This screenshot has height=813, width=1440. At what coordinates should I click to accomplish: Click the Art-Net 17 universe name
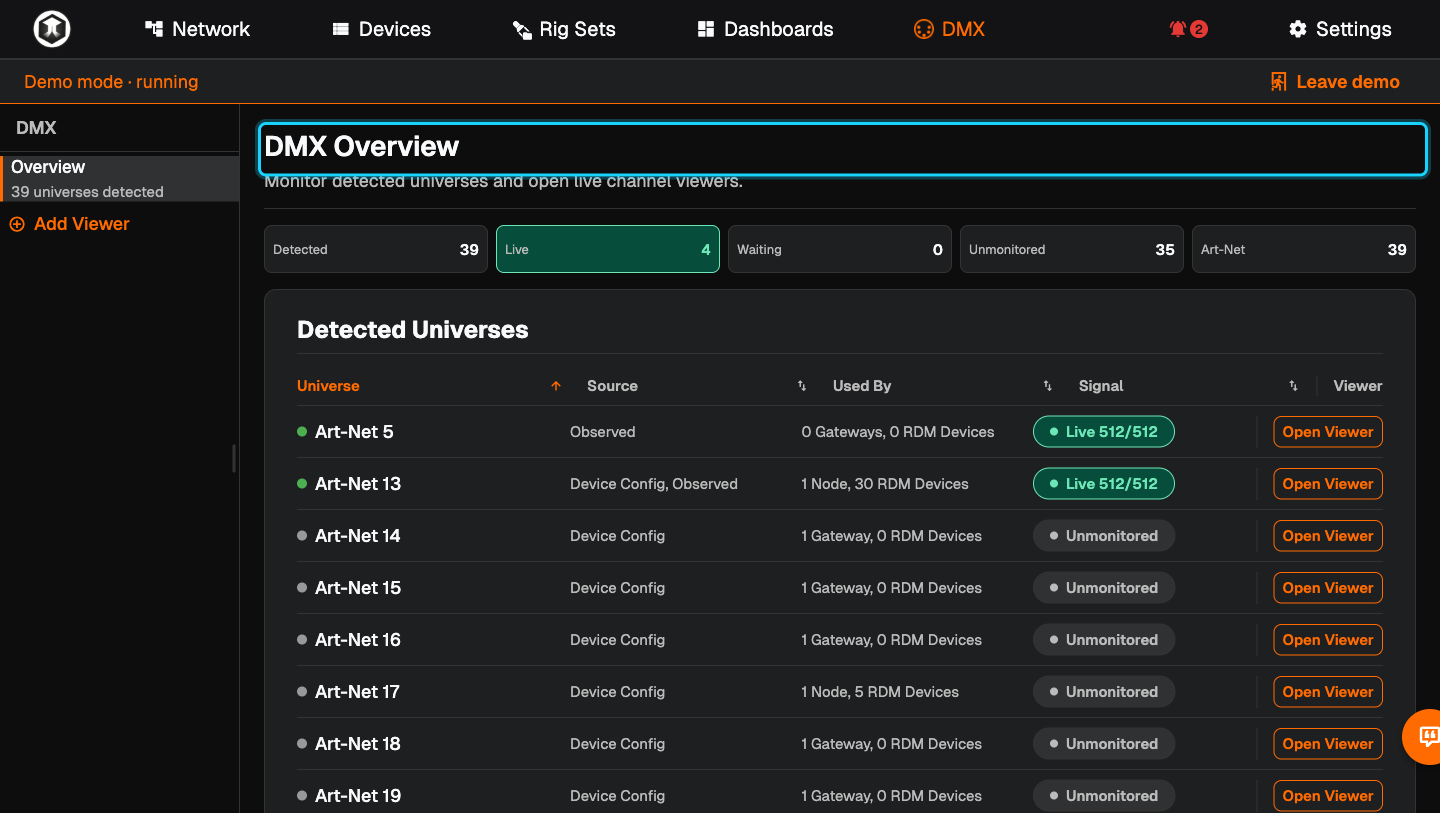(x=357, y=692)
